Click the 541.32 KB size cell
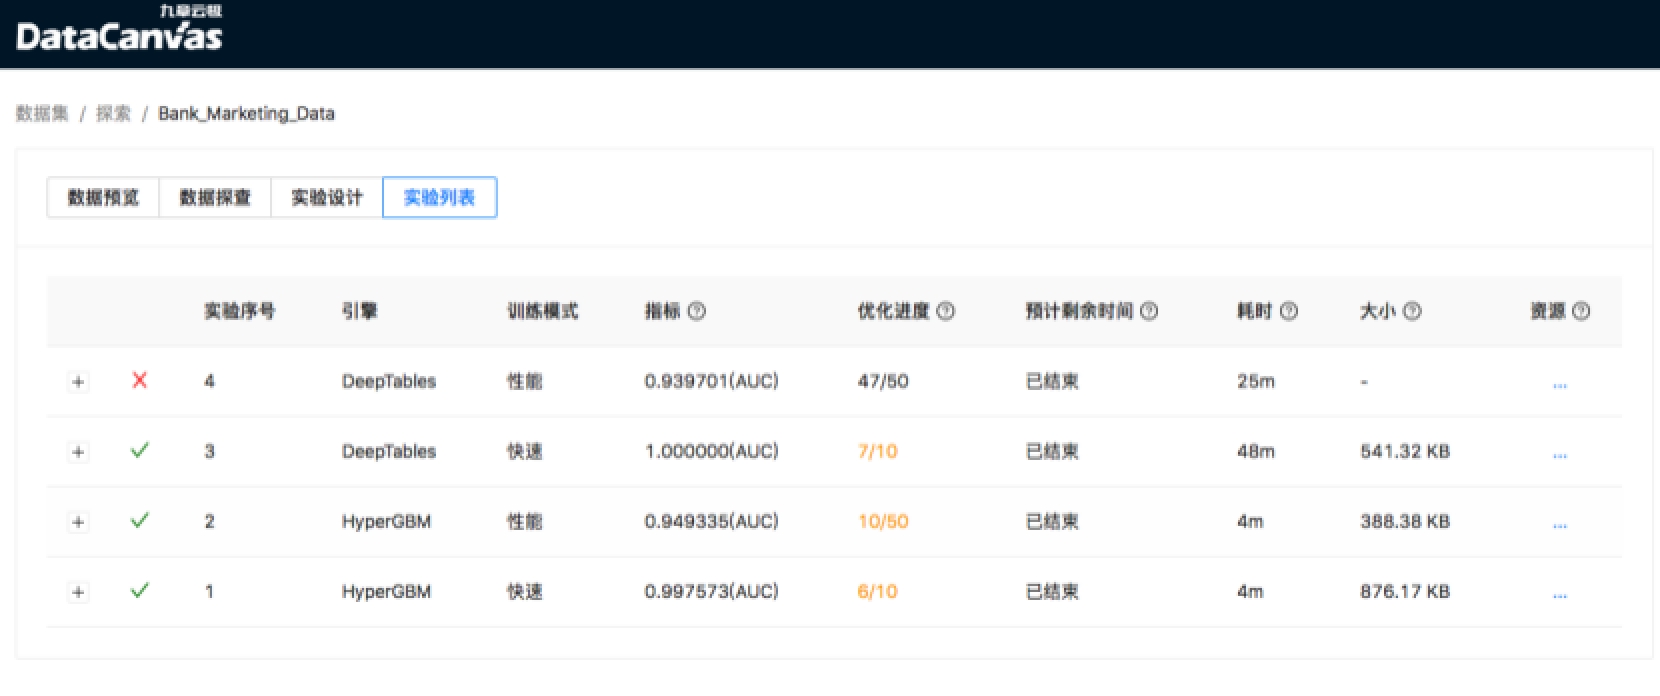The height and width of the screenshot is (696, 1660). [1405, 451]
